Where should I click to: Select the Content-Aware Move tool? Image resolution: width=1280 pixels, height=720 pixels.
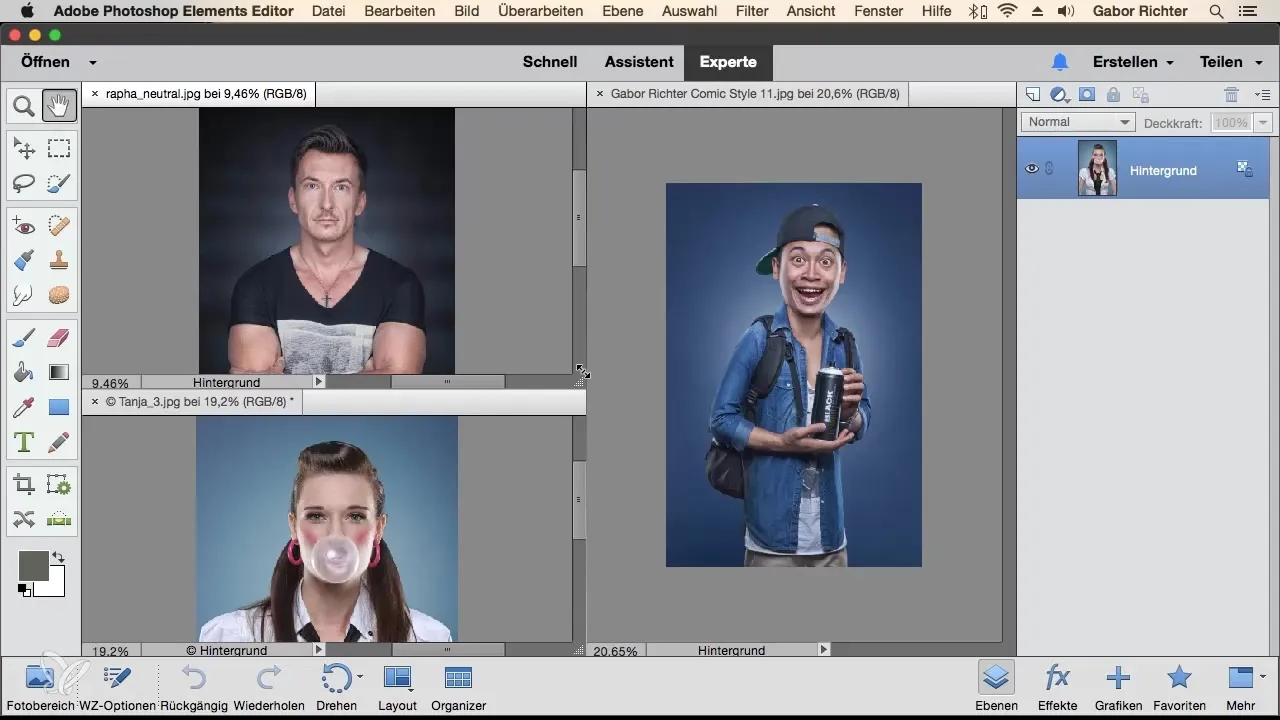tap(24, 519)
